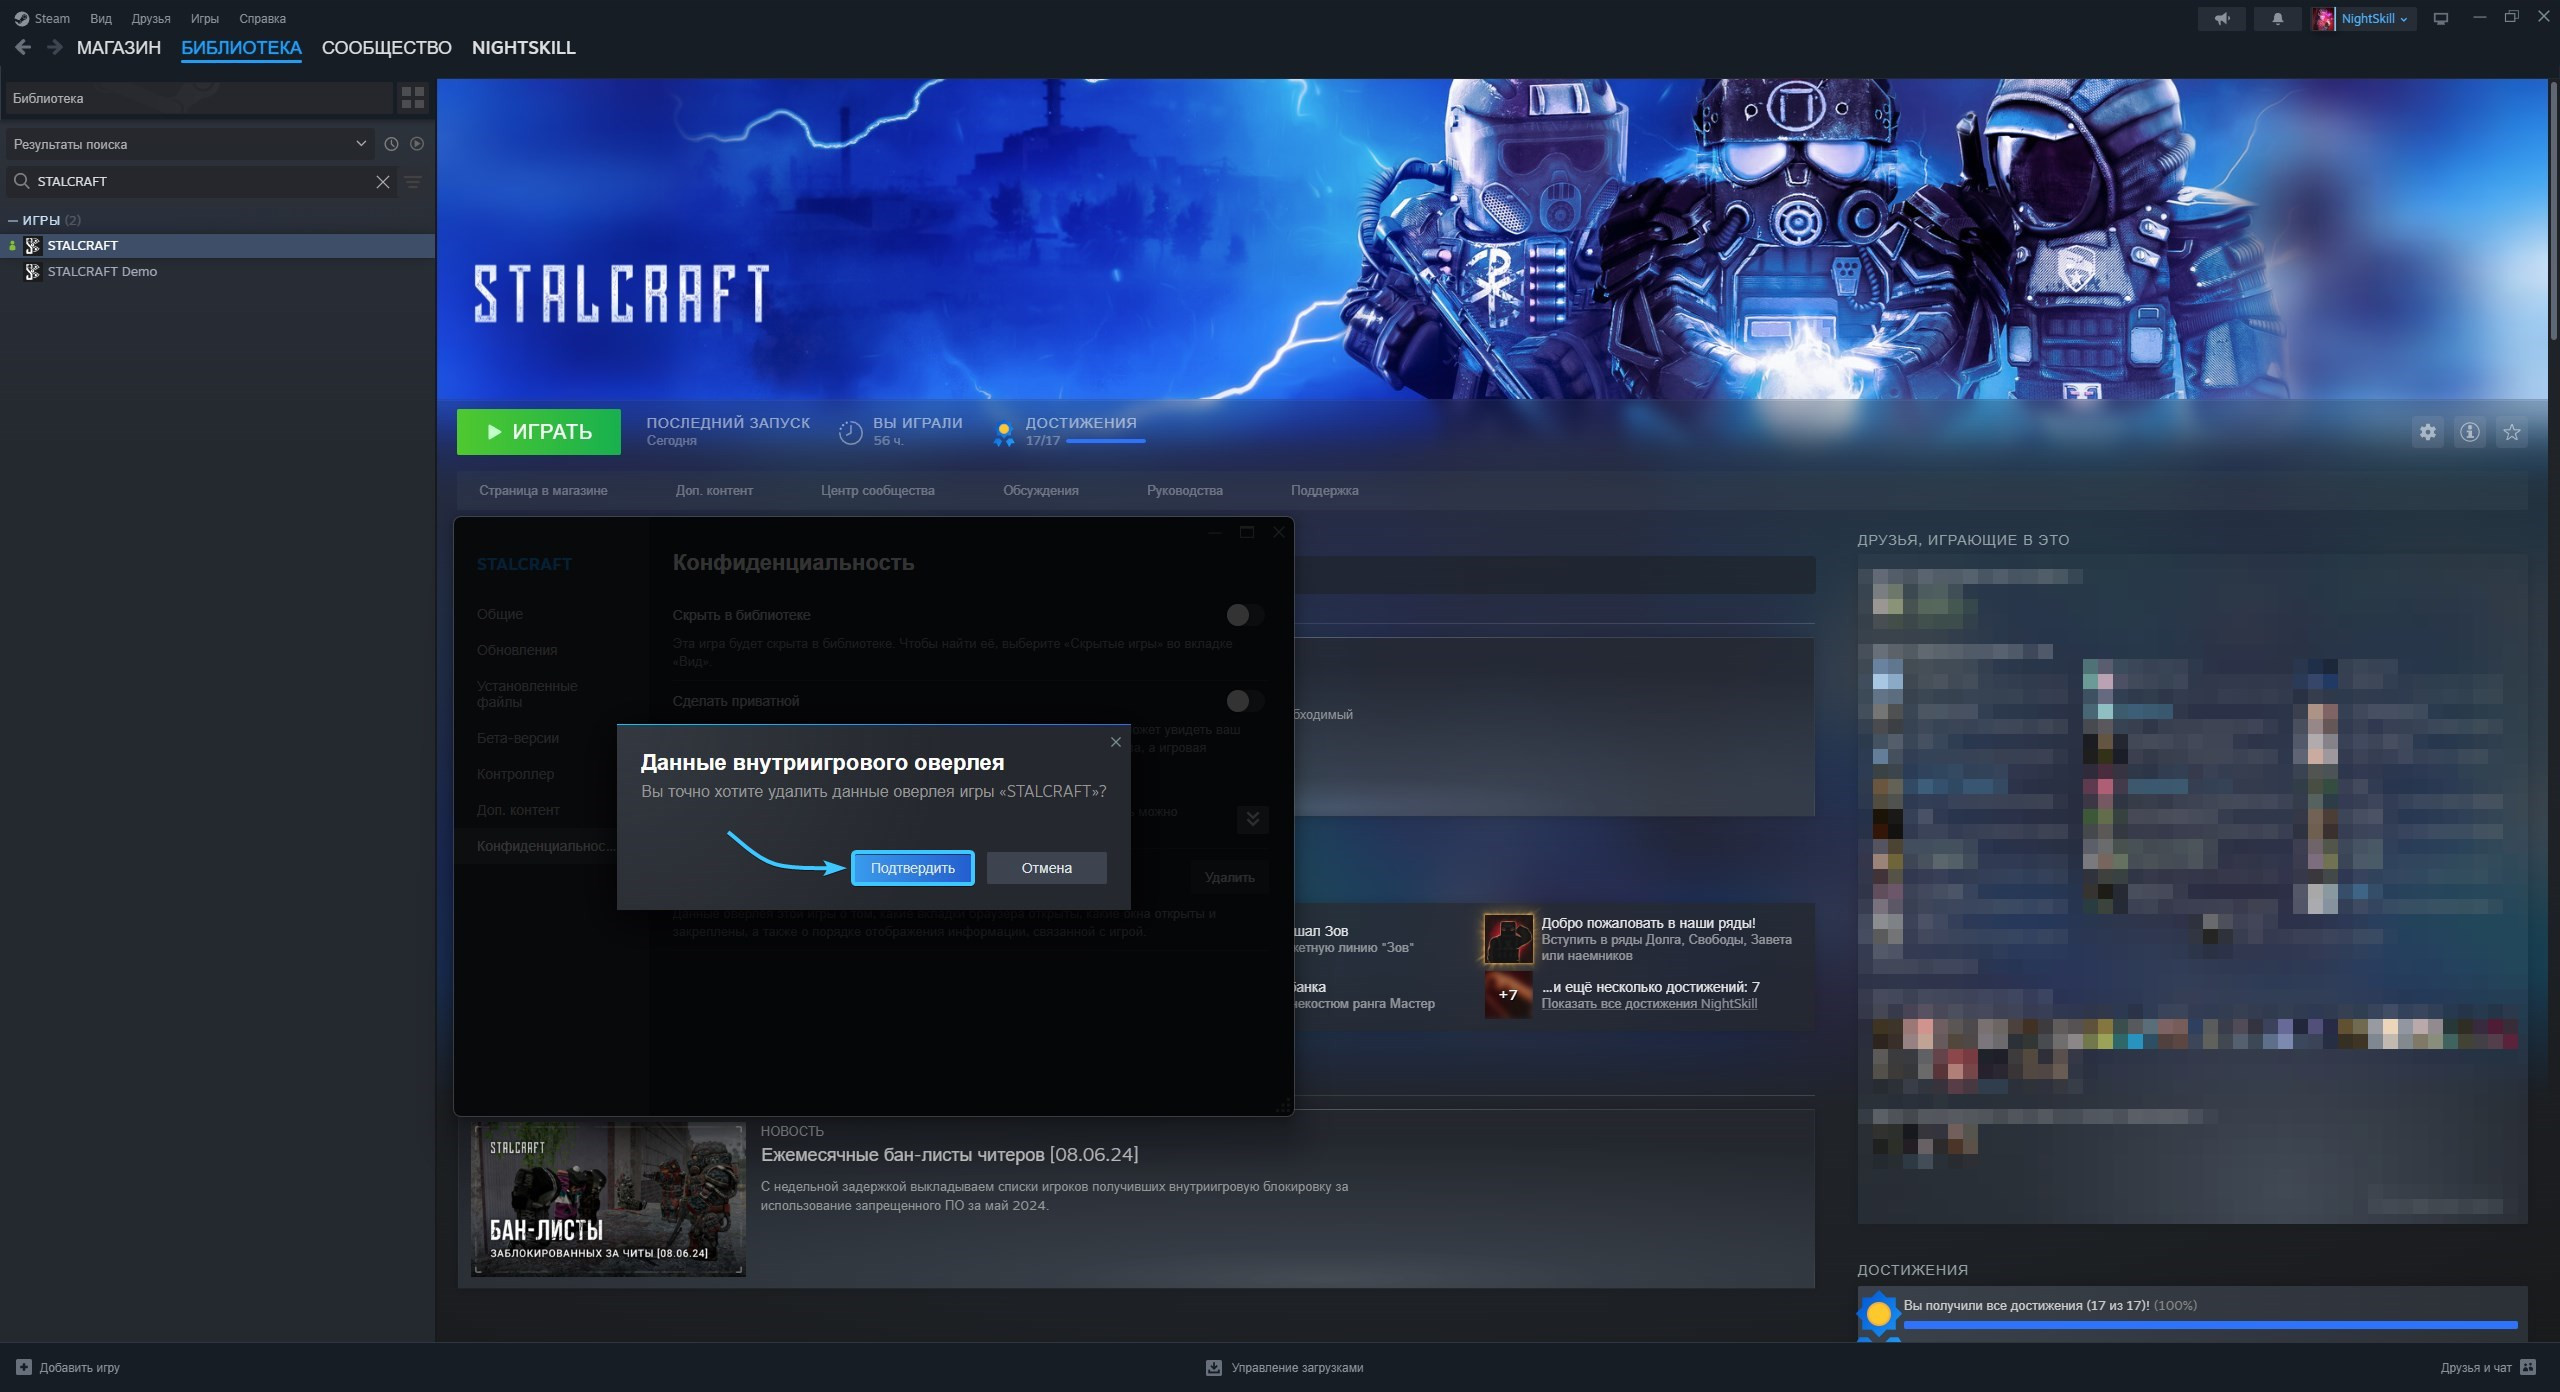
Task: Click the Библиотека home field
Action: tap(199, 98)
